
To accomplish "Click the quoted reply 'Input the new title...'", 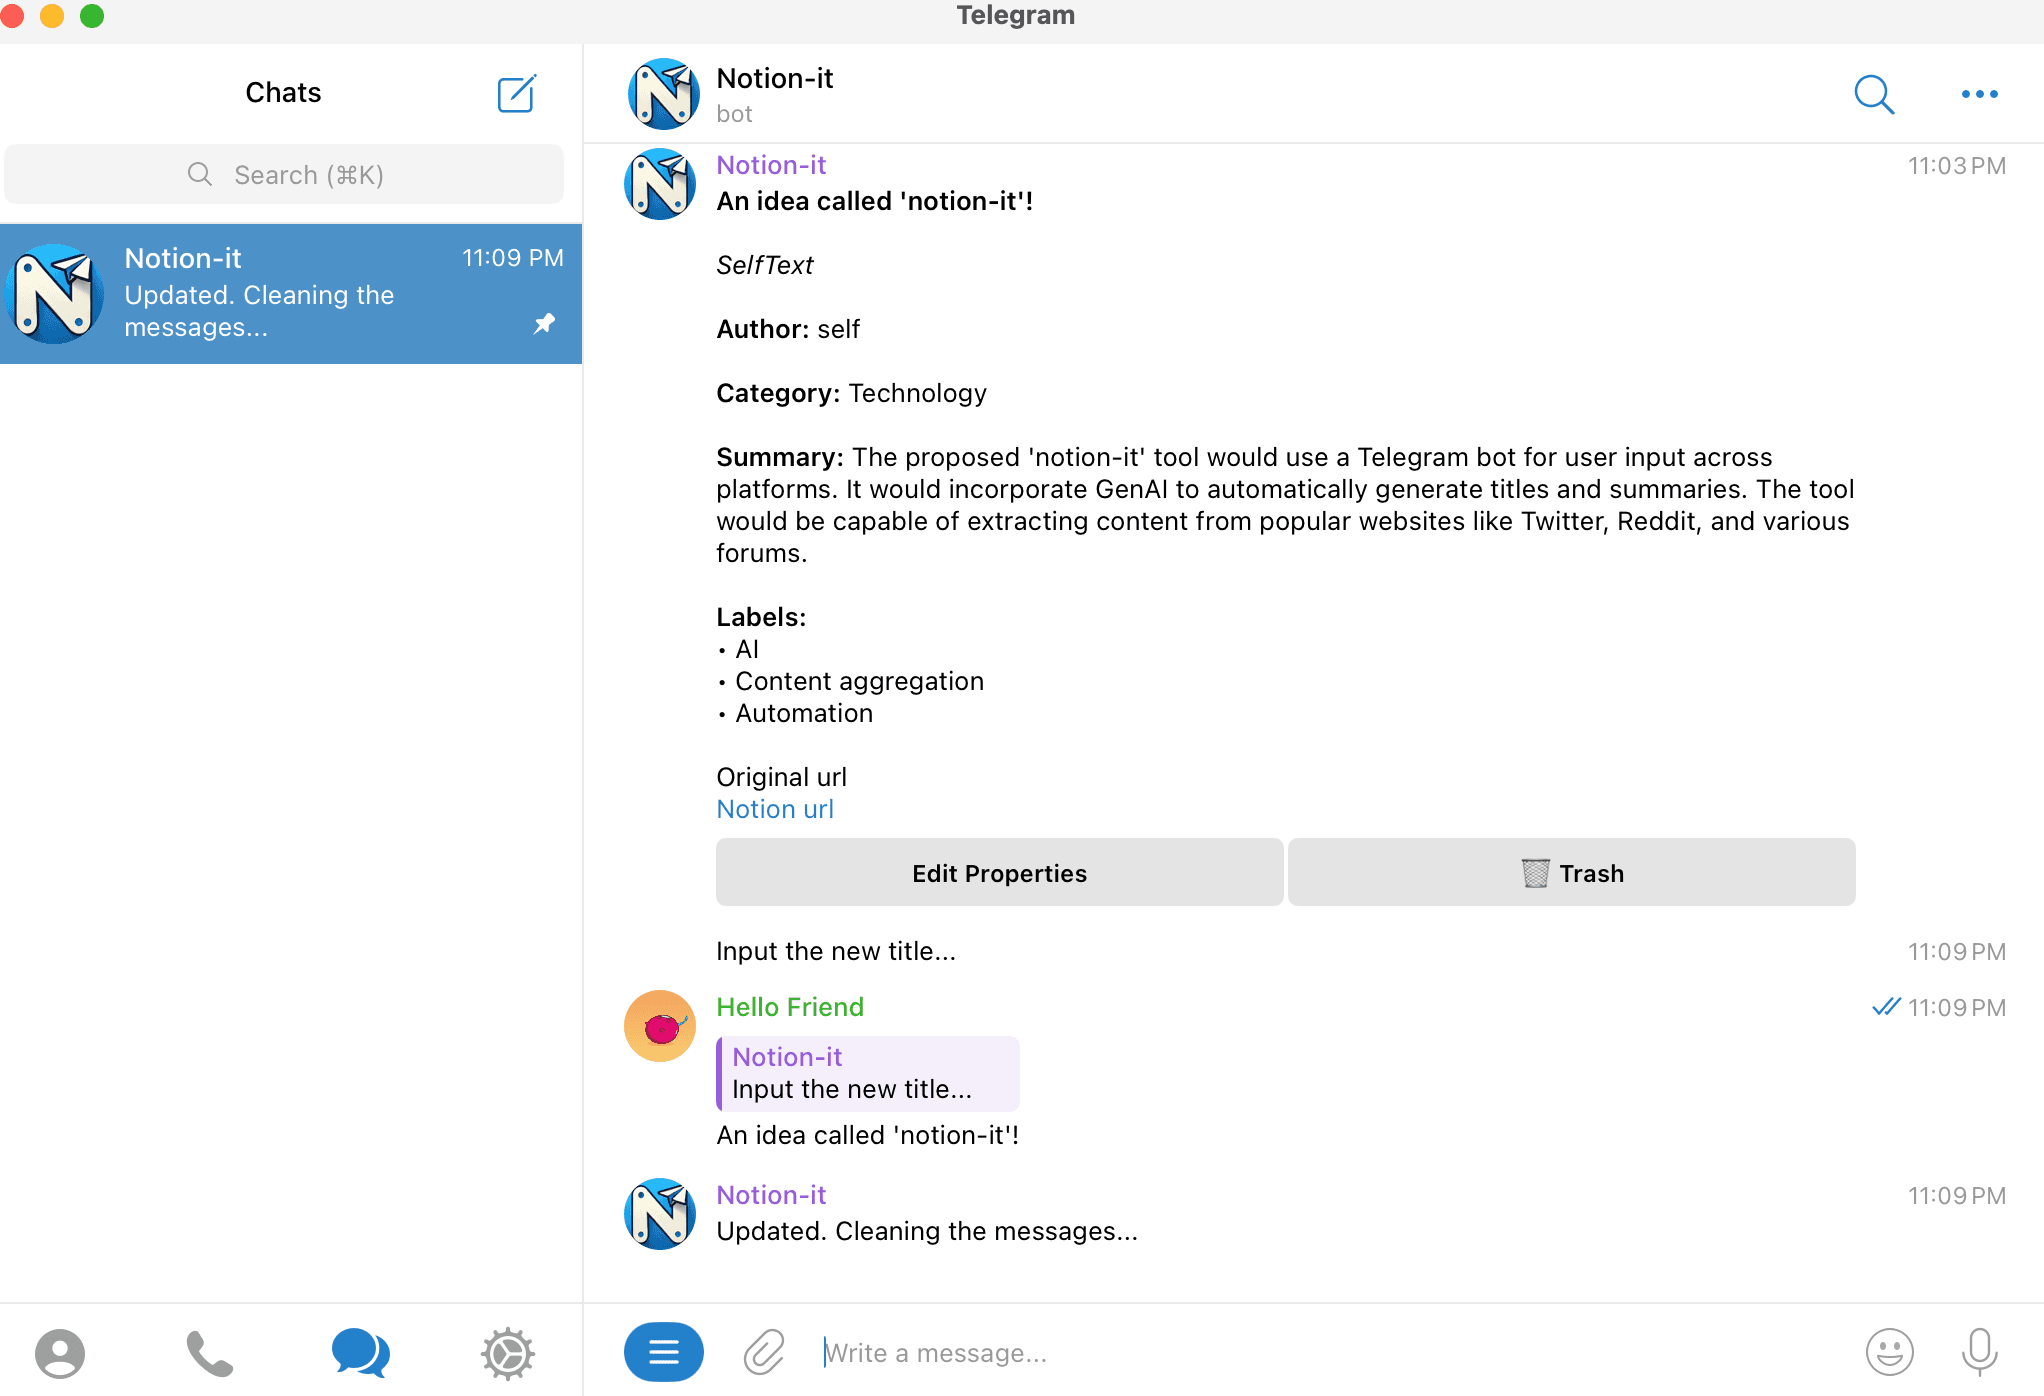I will click(868, 1074).
